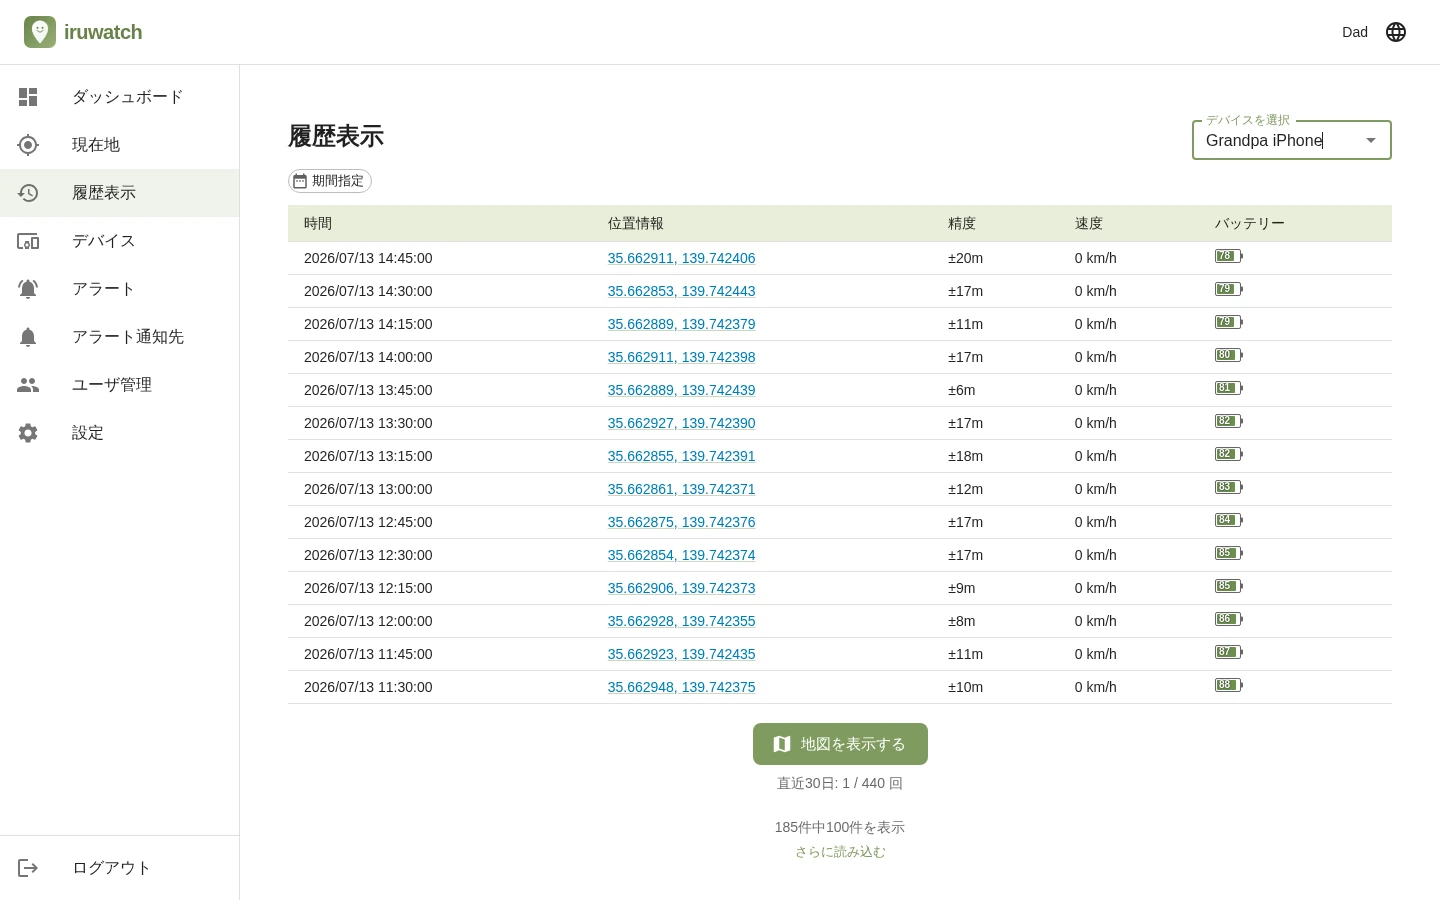
Task: Open ダッシュボード menu item
Action: 120,97
